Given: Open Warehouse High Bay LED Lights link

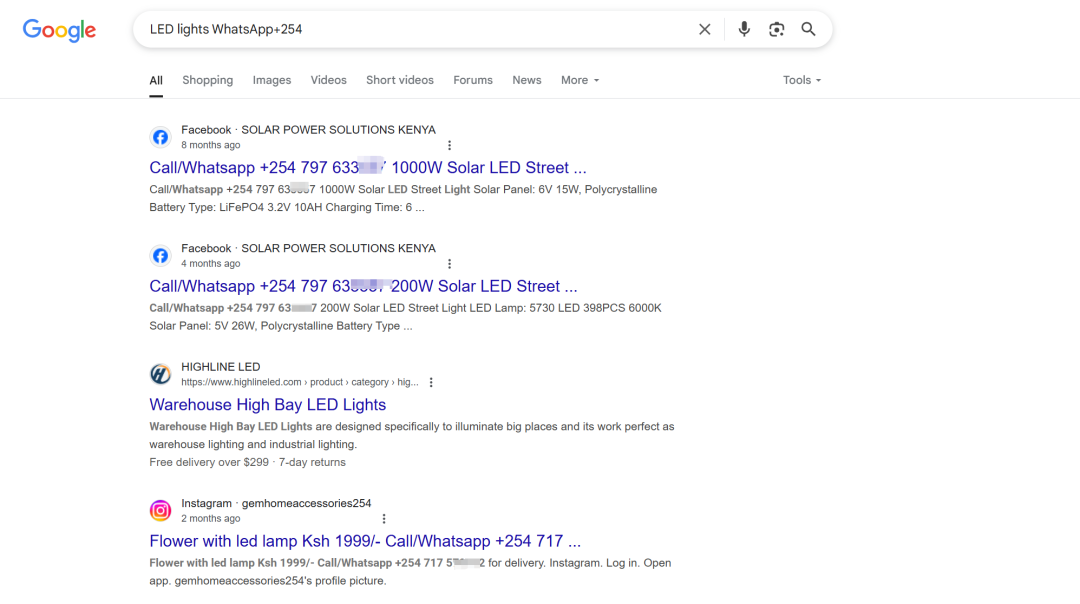Looking at the screenshot, I should click(267, 405).
